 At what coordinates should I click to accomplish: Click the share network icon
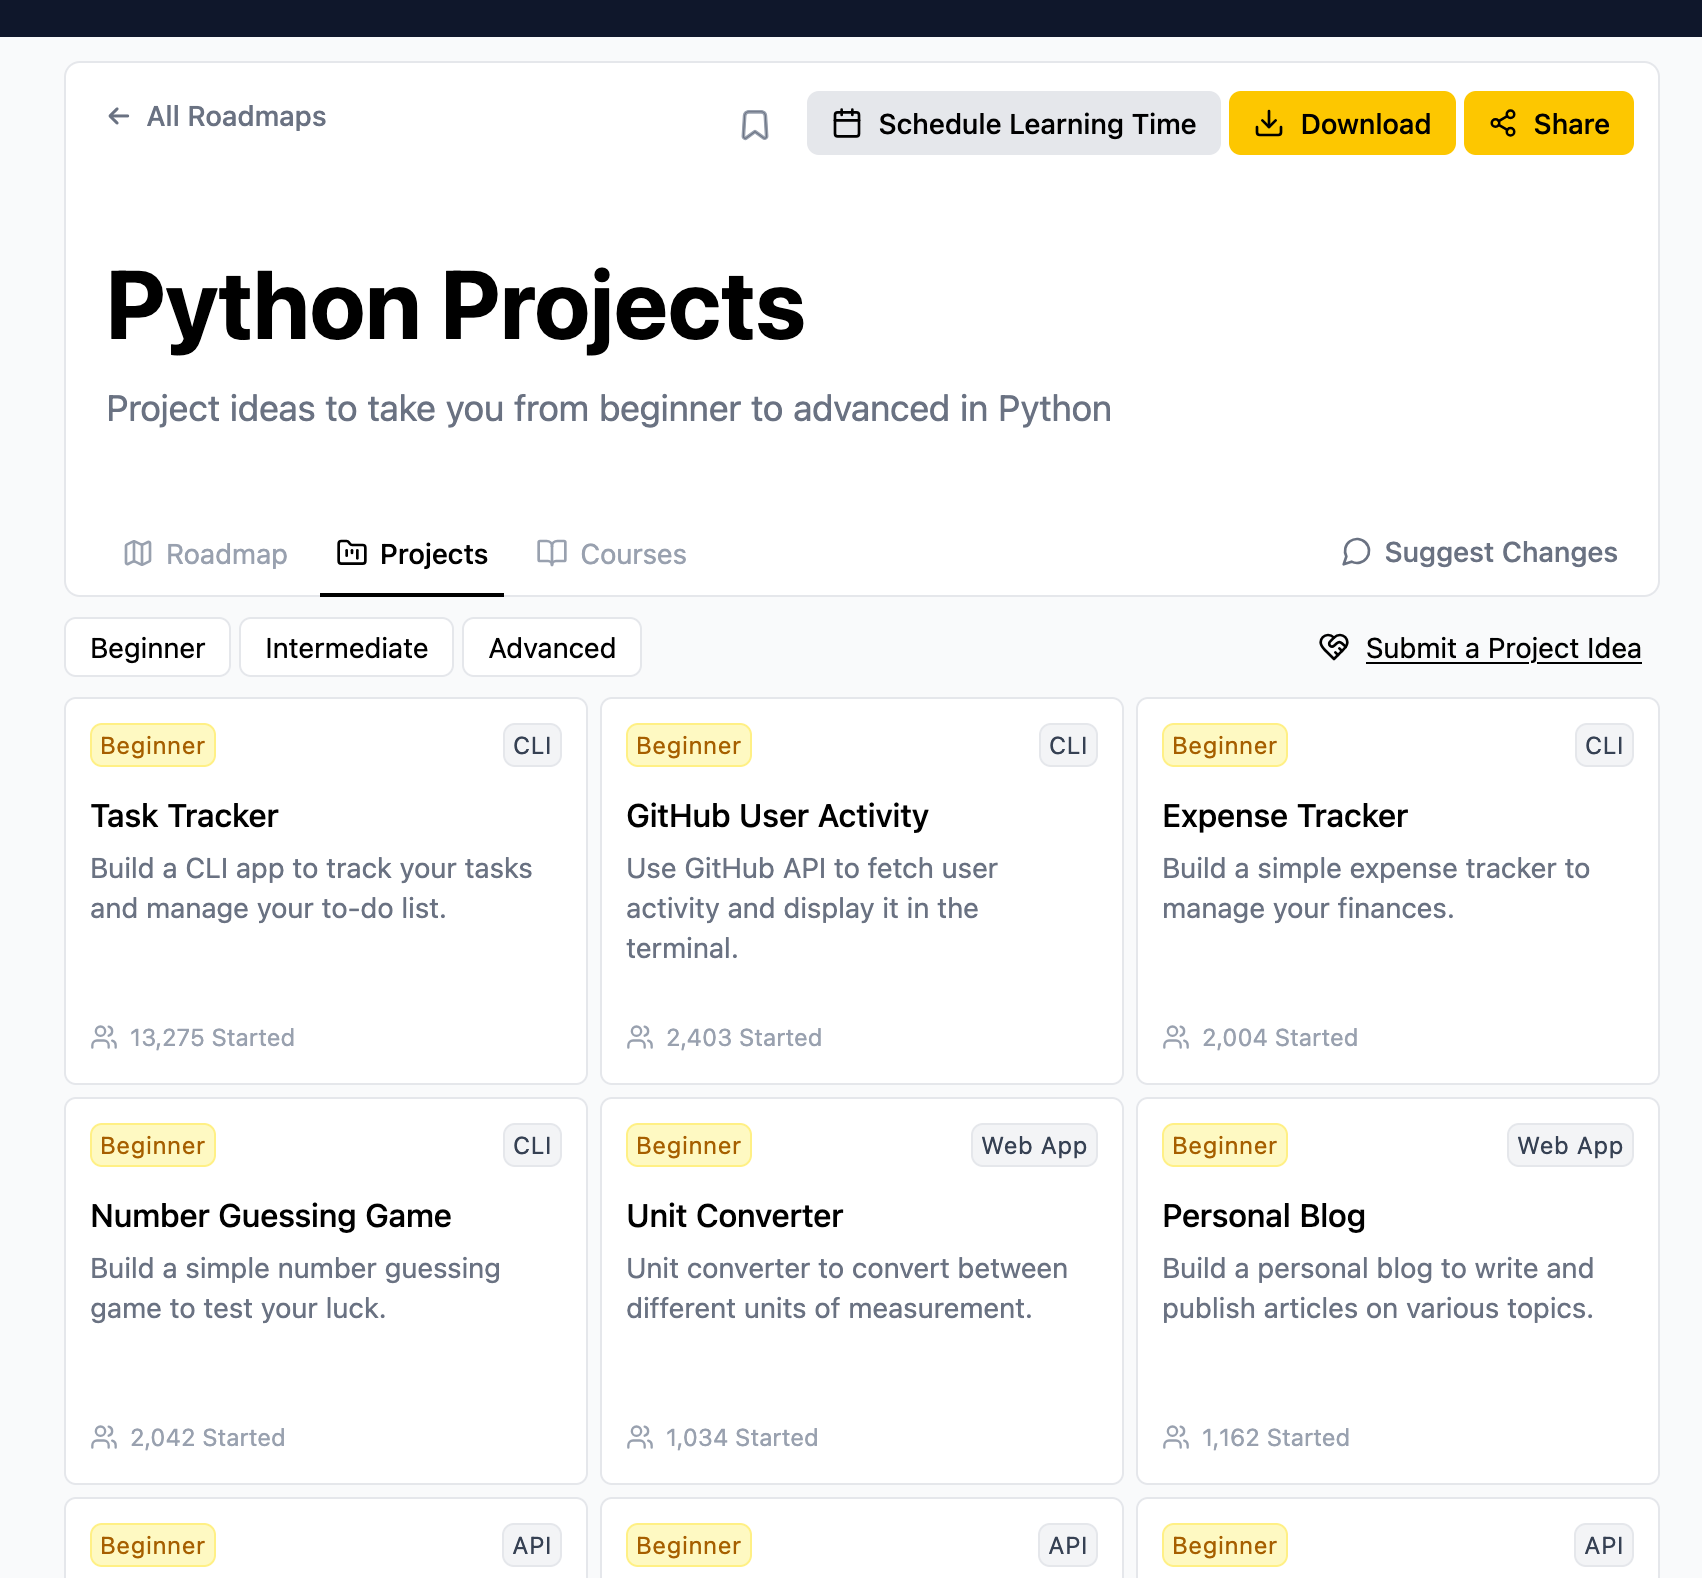(1502, 124)
